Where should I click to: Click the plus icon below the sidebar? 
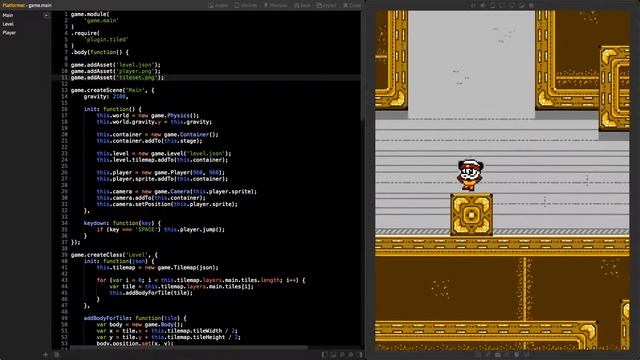click(46, 355)
